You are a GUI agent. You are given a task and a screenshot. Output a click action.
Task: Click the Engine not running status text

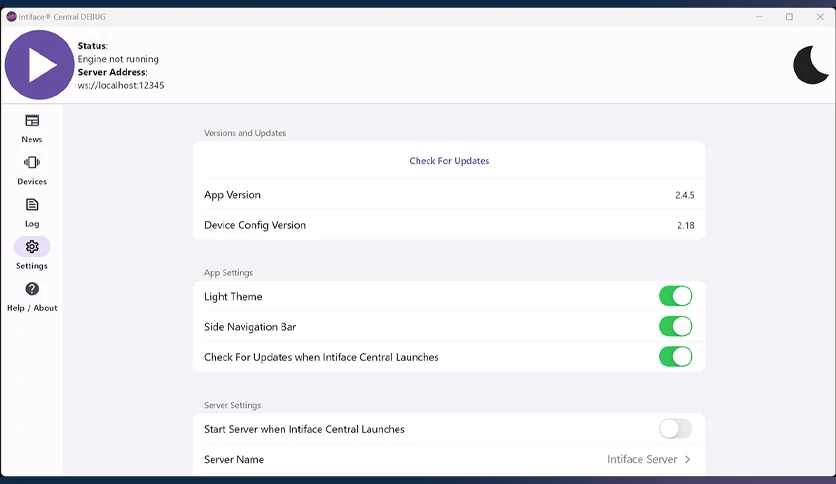click(x=118, y=59)
